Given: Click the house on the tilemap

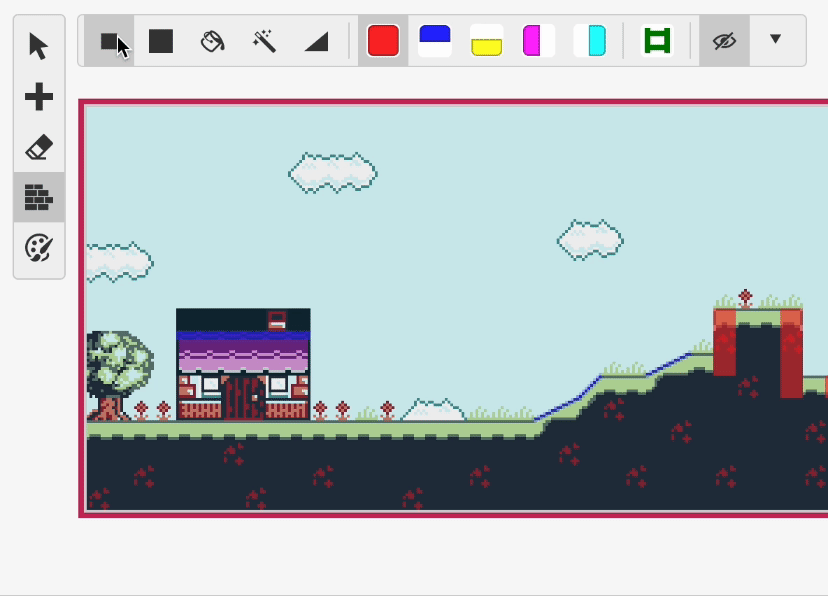Looking at the screenshot, I should (x=243, y=366).
